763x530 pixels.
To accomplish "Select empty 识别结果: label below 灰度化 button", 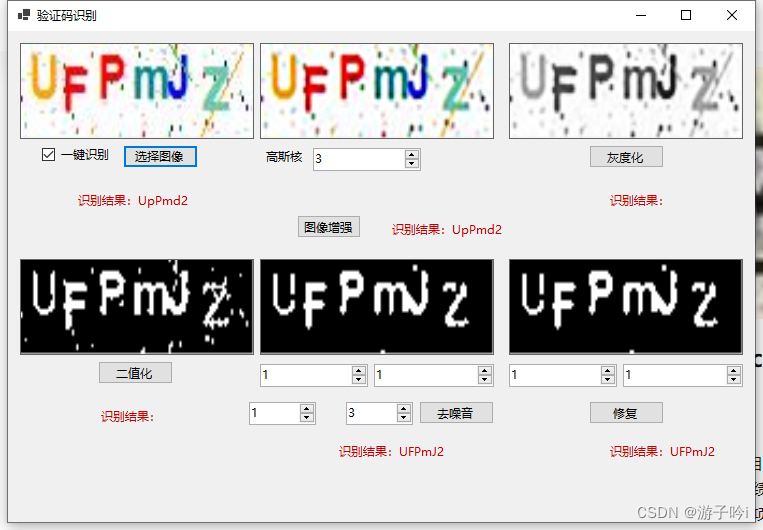I will (x=636, y=201).
